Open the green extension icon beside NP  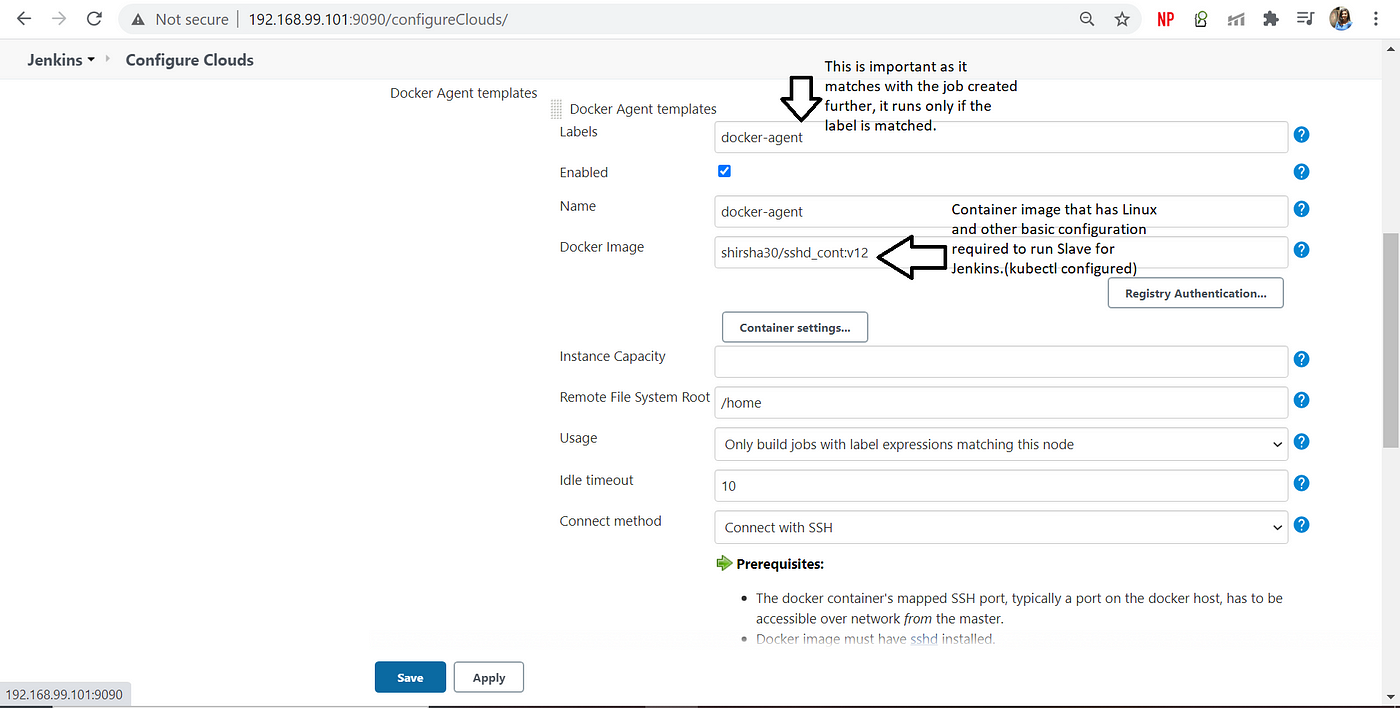point(1200,19)
